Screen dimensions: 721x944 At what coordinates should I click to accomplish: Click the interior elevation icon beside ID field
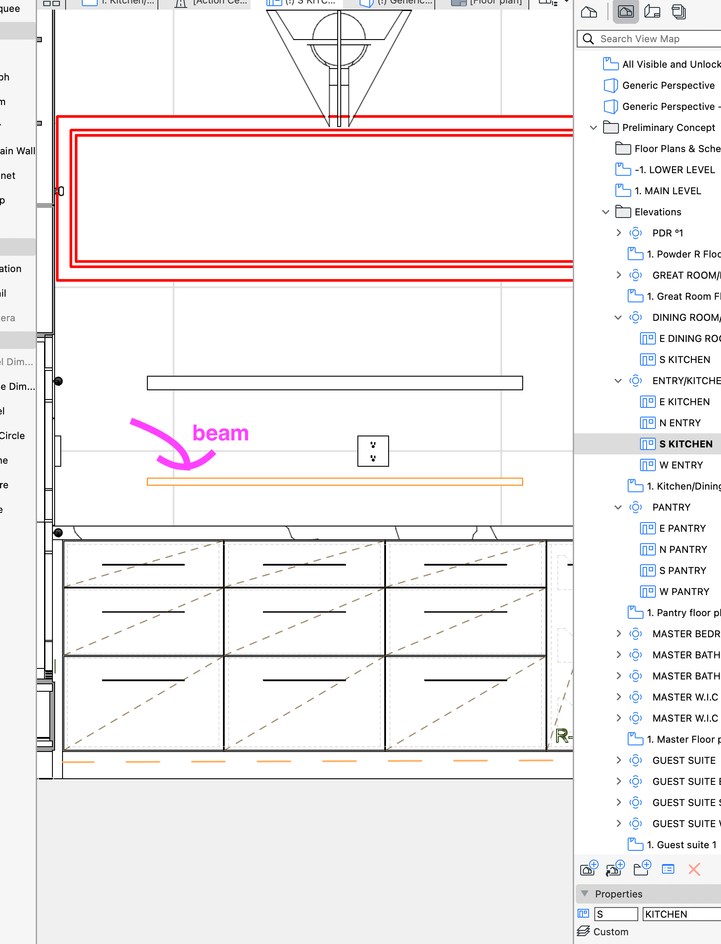(583, 914)
